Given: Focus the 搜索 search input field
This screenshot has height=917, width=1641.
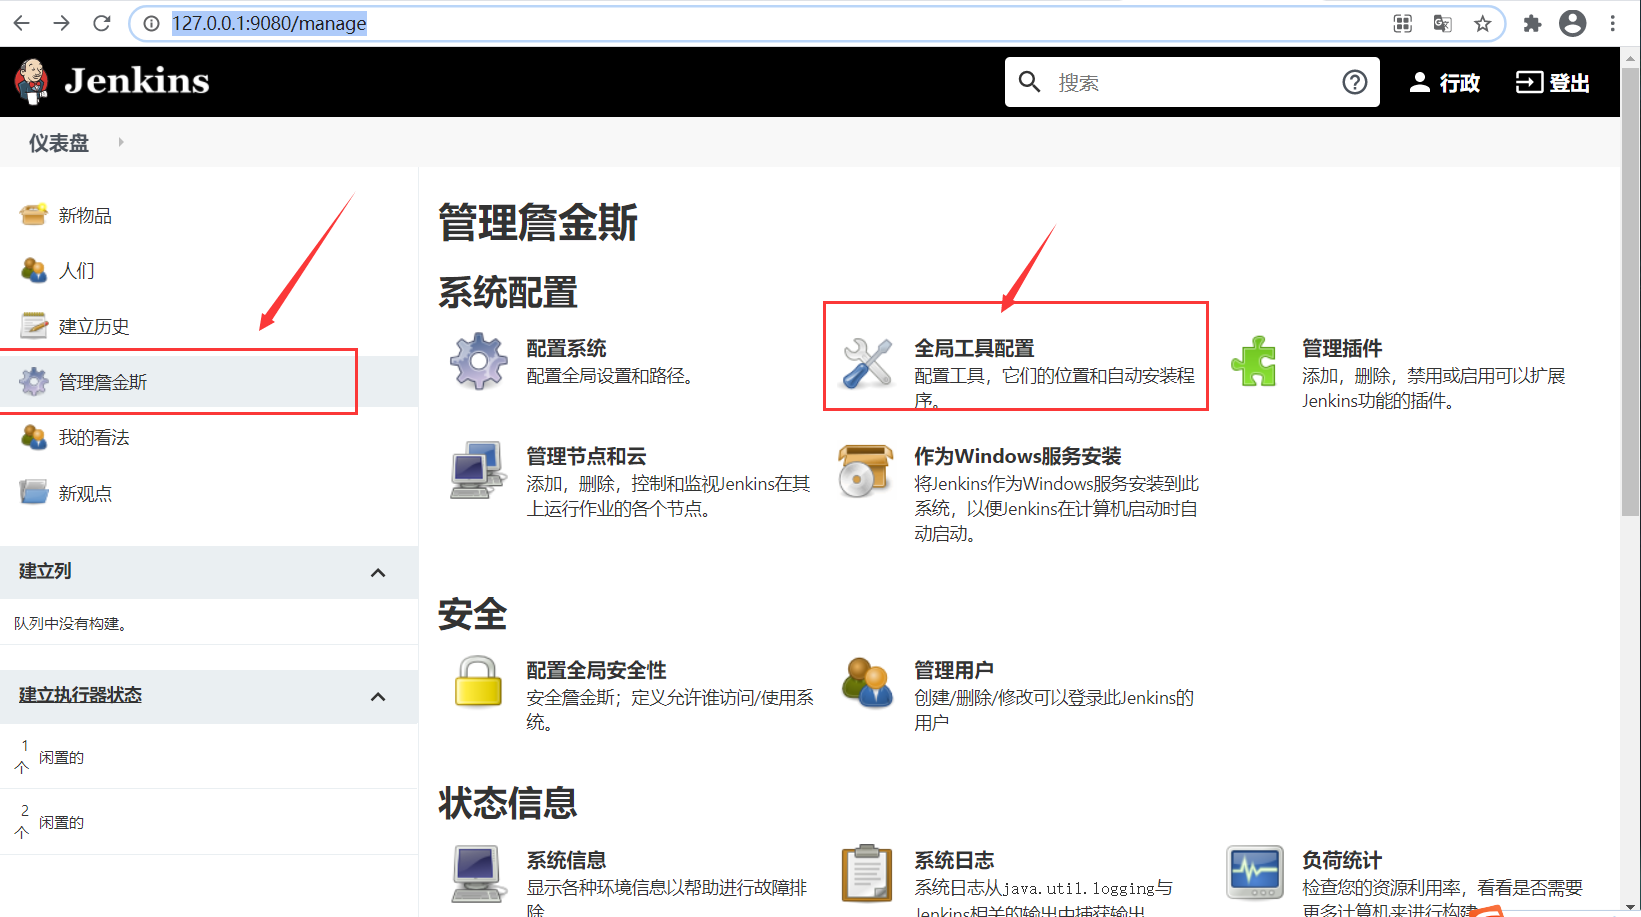Looking at the screenshot, I should click(x=1190, y=82).
